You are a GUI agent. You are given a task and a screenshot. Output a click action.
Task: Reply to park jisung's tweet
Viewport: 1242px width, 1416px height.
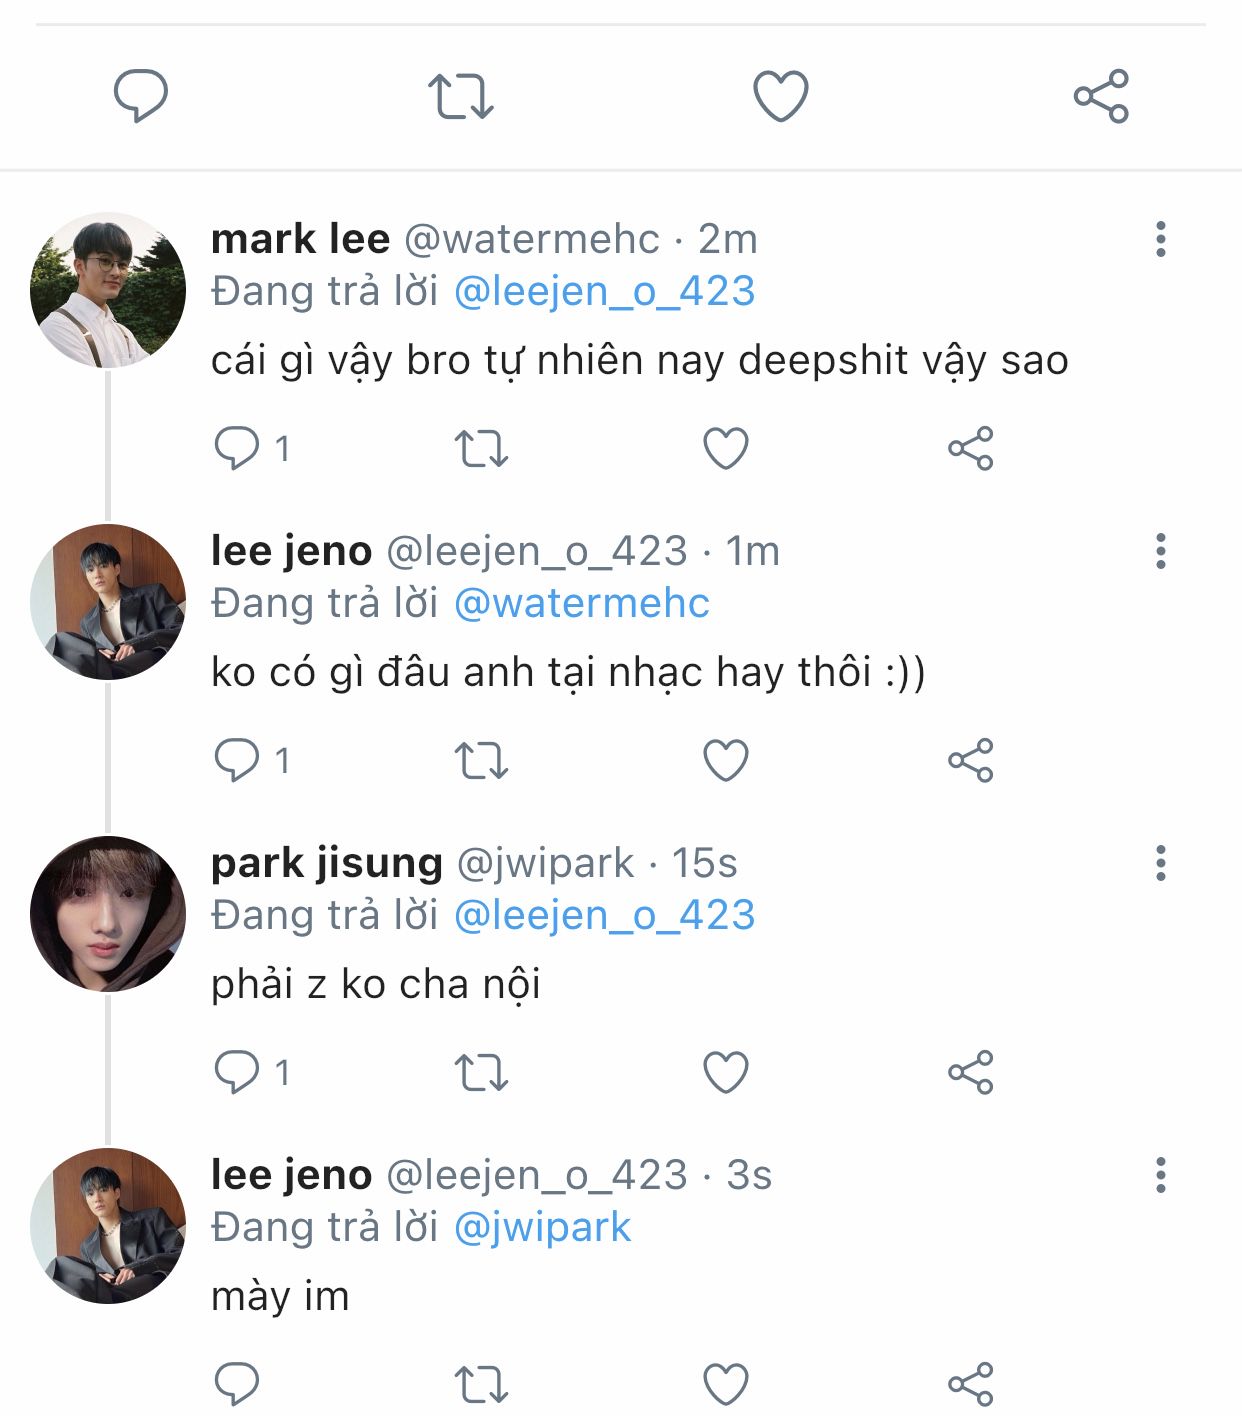[237, 1072]
